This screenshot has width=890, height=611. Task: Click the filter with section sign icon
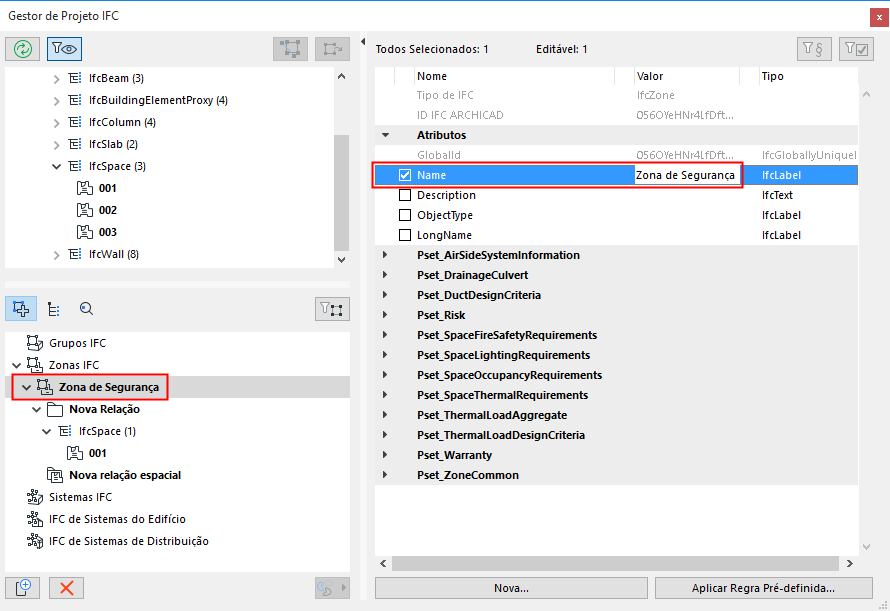click(x=814, y=48)
